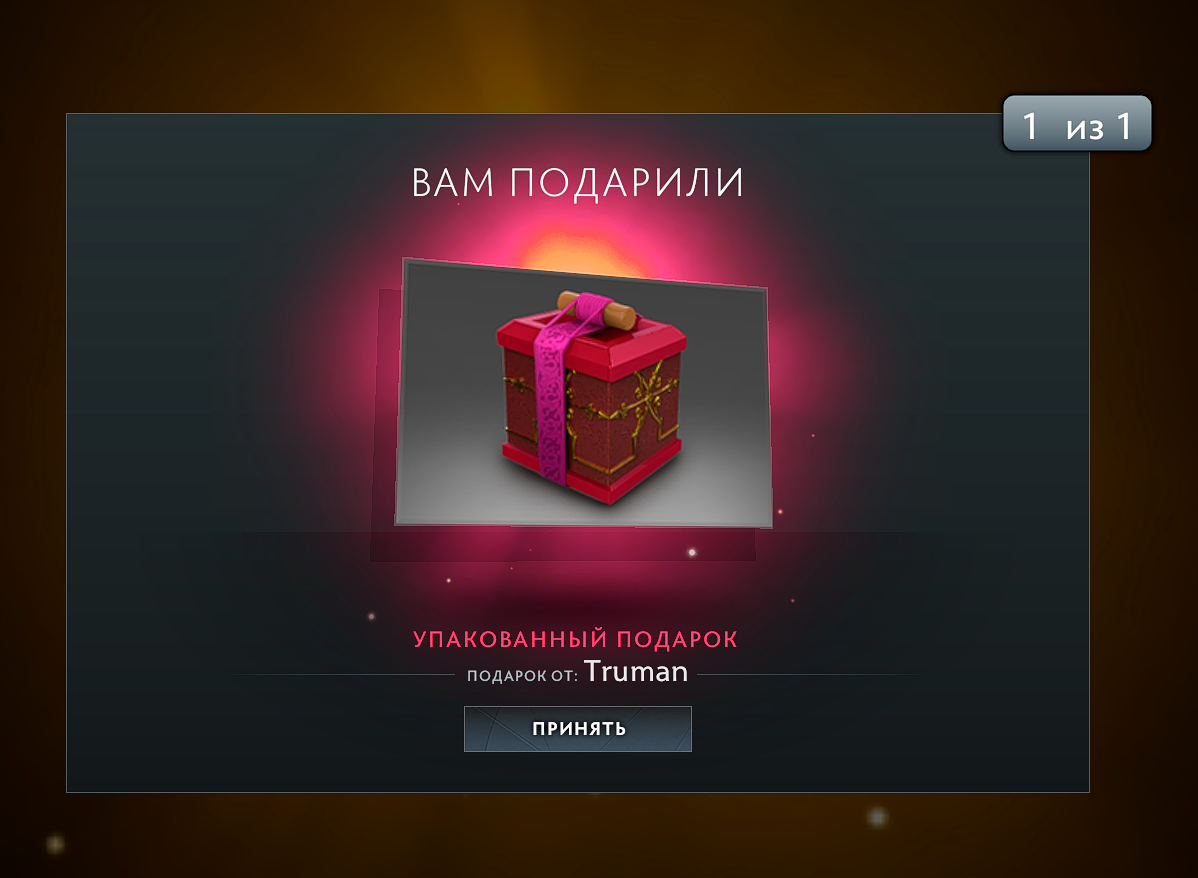This screenshot has height=878, width=1198.
Task: Click the blurry light orb at bottom right
Action: point(877,817)
